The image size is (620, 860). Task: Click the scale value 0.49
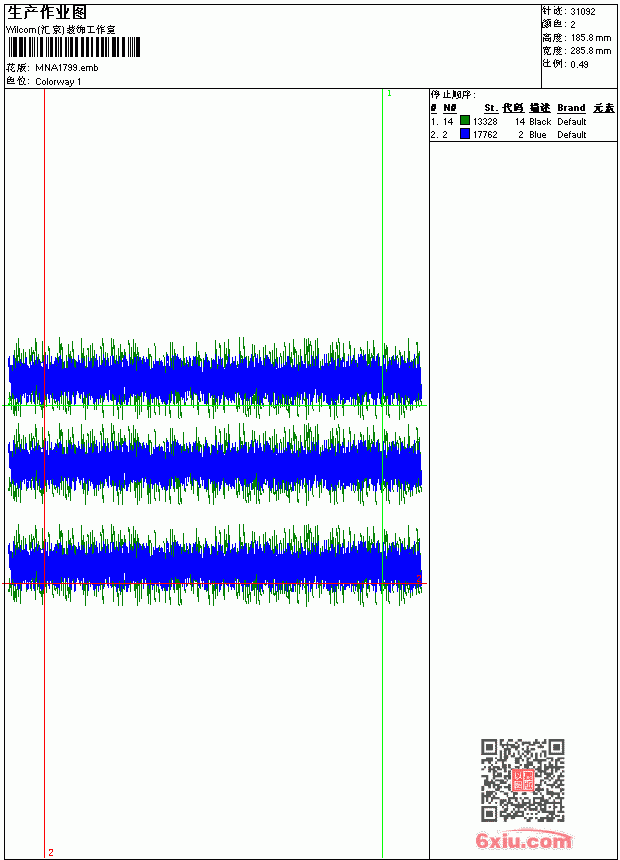(x=579, y=65)
